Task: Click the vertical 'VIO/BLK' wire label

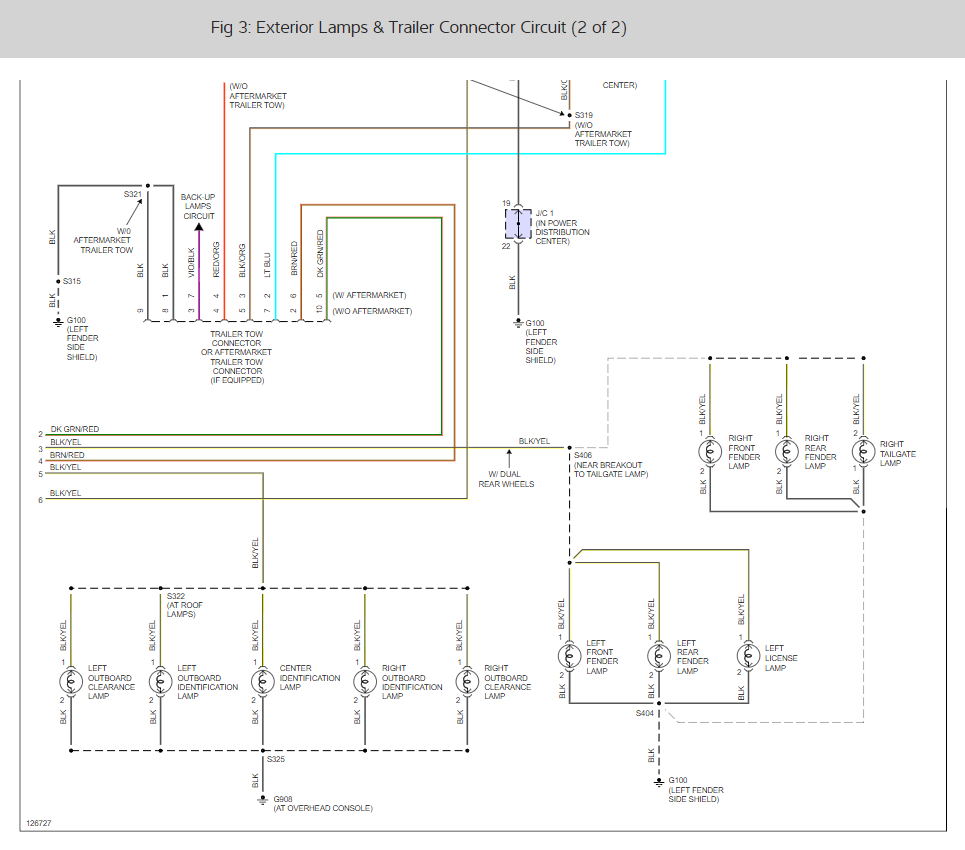Action: click(x=191, y=262)
